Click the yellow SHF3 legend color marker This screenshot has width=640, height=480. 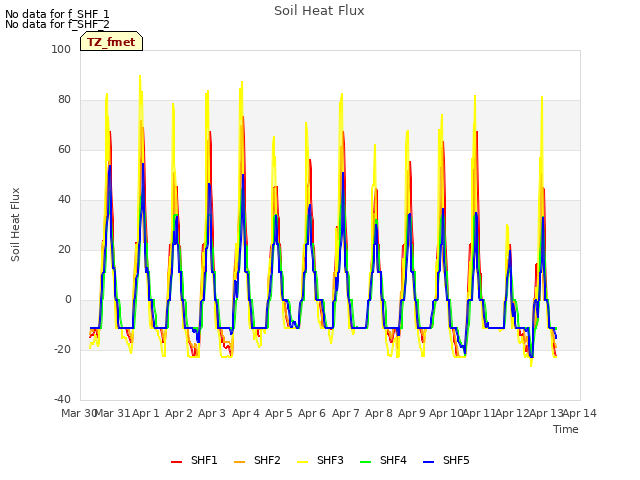(x=302, y=462)
